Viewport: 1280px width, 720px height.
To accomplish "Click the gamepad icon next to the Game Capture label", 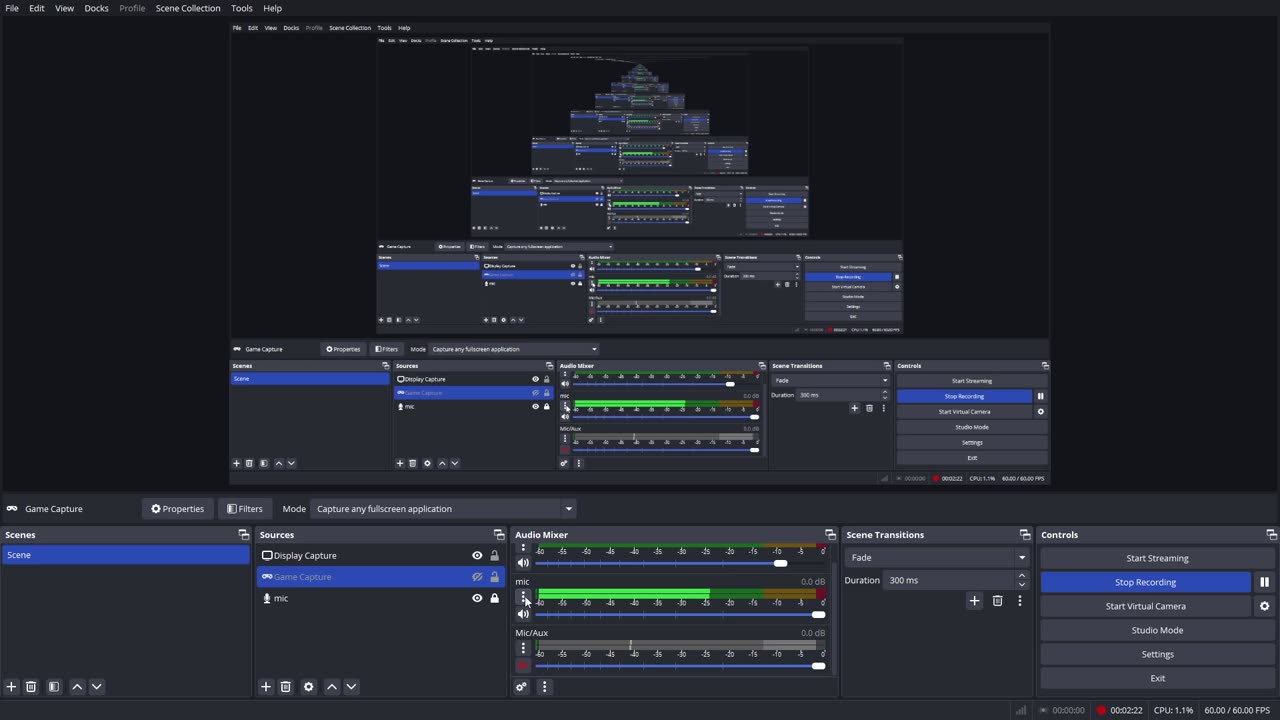I will [x=12, y=509].
